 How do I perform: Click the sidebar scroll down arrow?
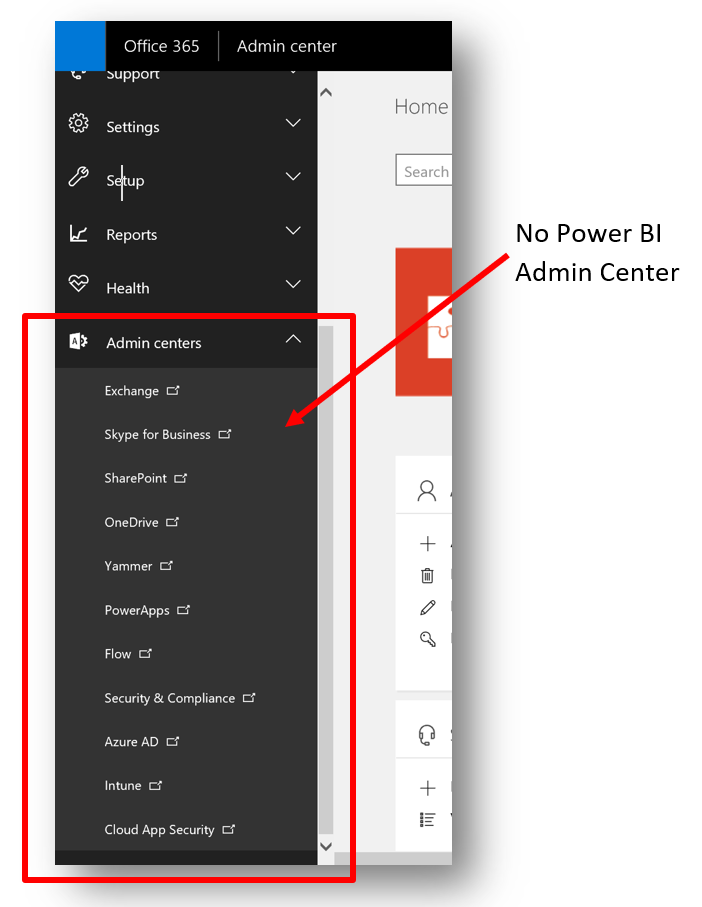(326, 846)
